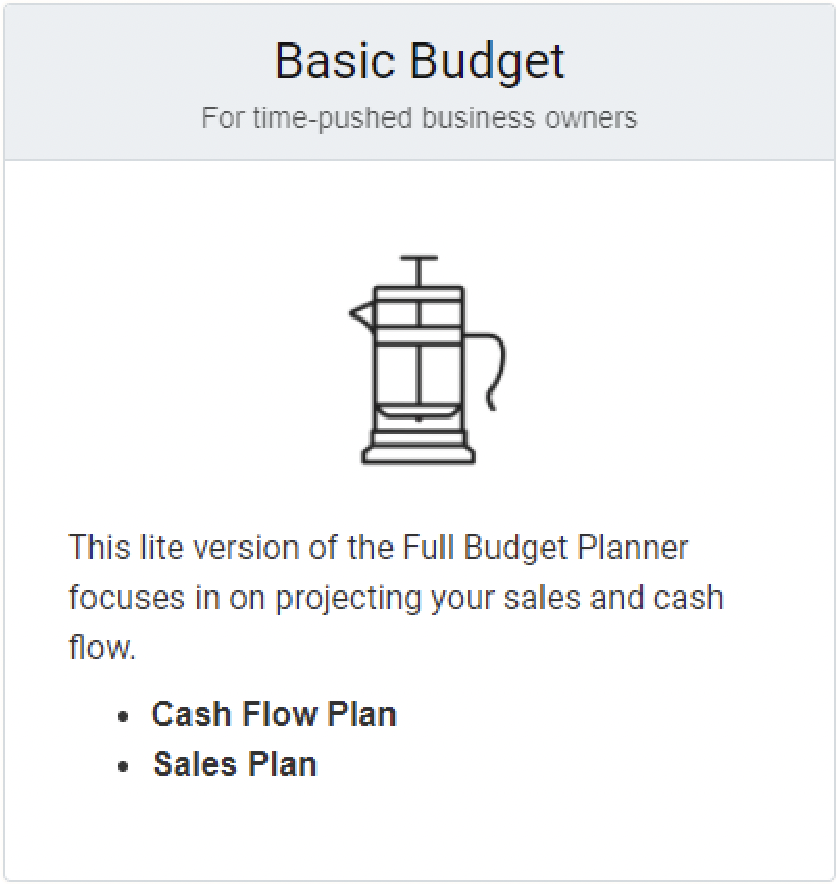Screen dimensions: 837x884
Task: Click the bullet dot beside Cash Flow Plan
Action: pyautogui.click(x=123, y=717)
